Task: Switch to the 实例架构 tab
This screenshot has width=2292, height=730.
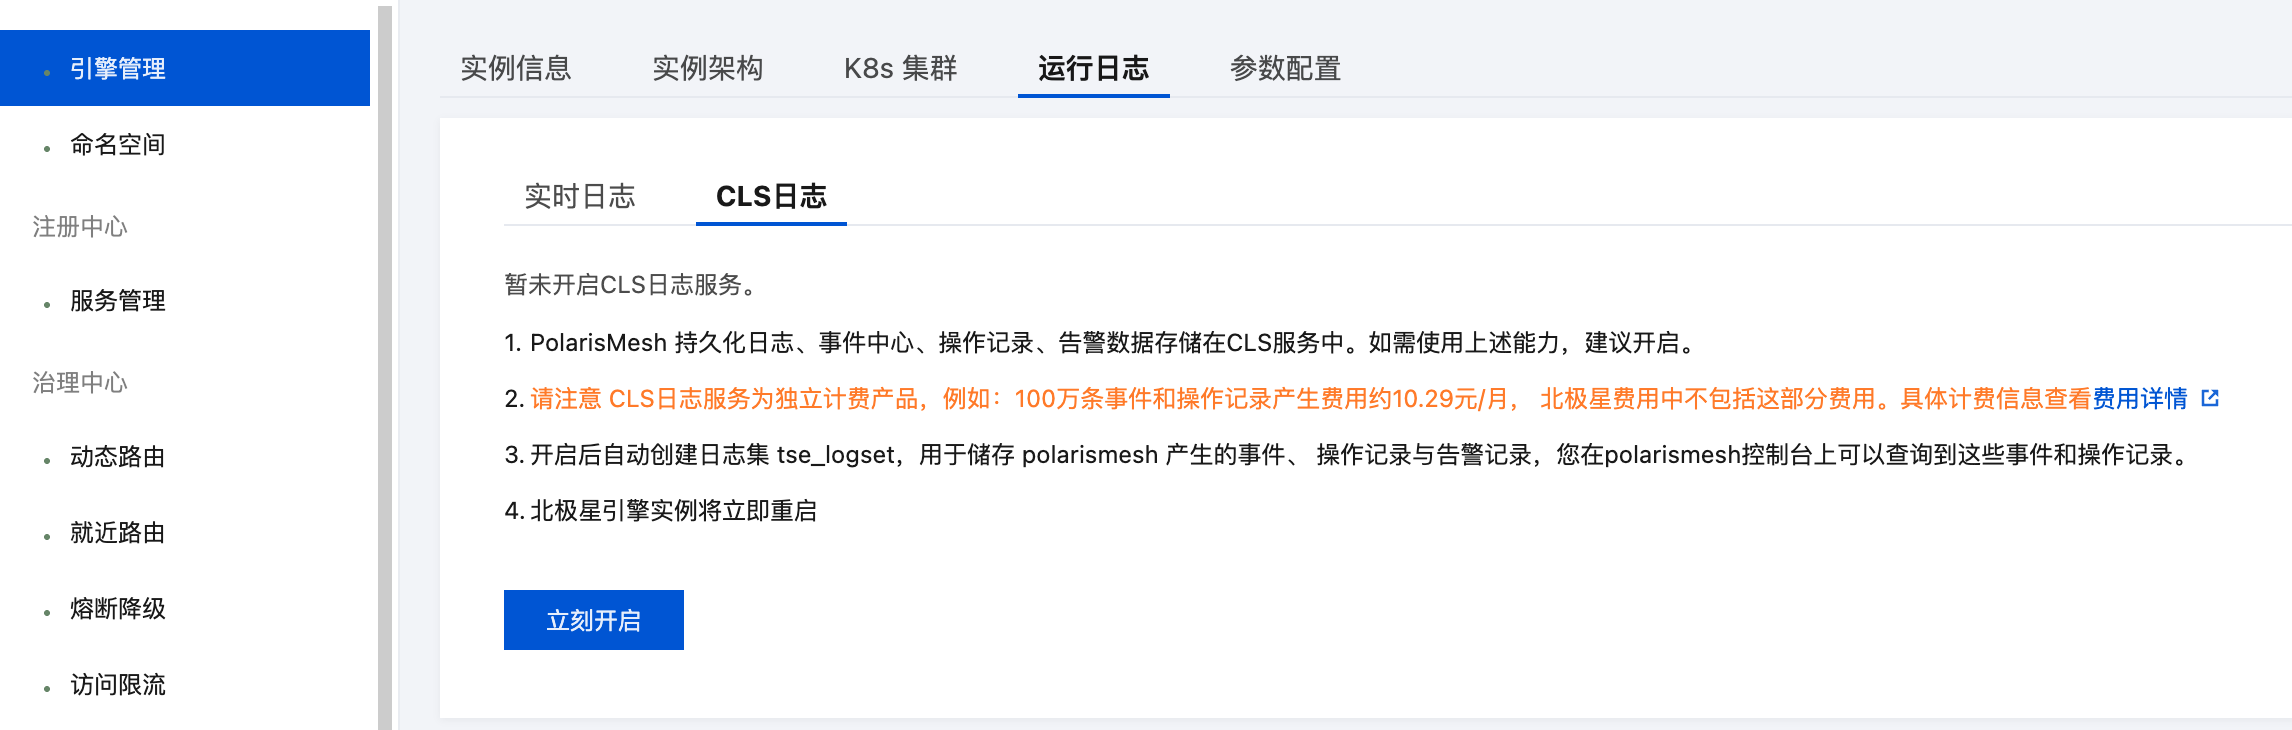Action: click(x=708, y=68)
